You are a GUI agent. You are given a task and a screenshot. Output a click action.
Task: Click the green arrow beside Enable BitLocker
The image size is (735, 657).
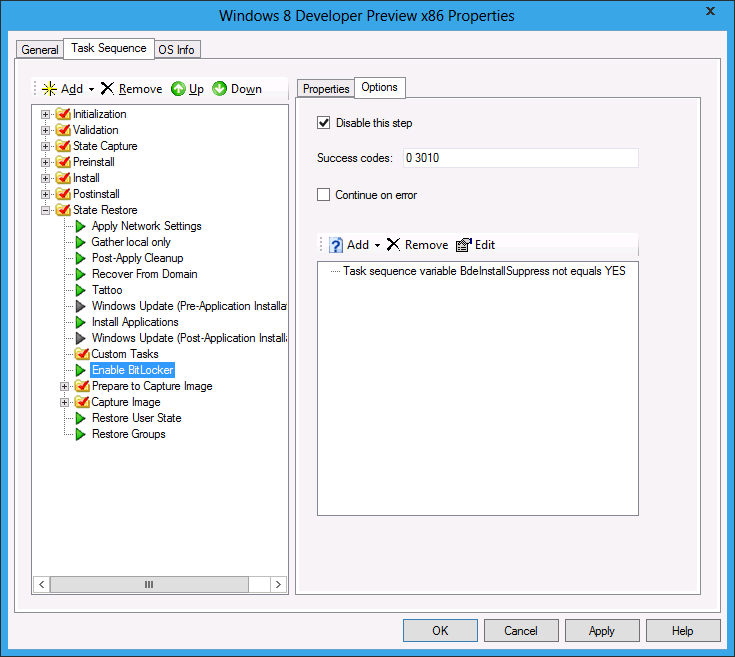[81, 370]
